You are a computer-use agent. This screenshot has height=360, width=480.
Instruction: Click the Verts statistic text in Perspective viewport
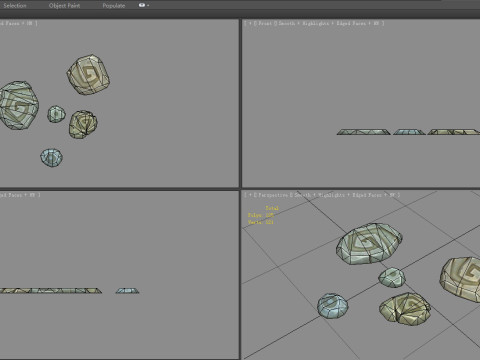(x=261, y=222)
